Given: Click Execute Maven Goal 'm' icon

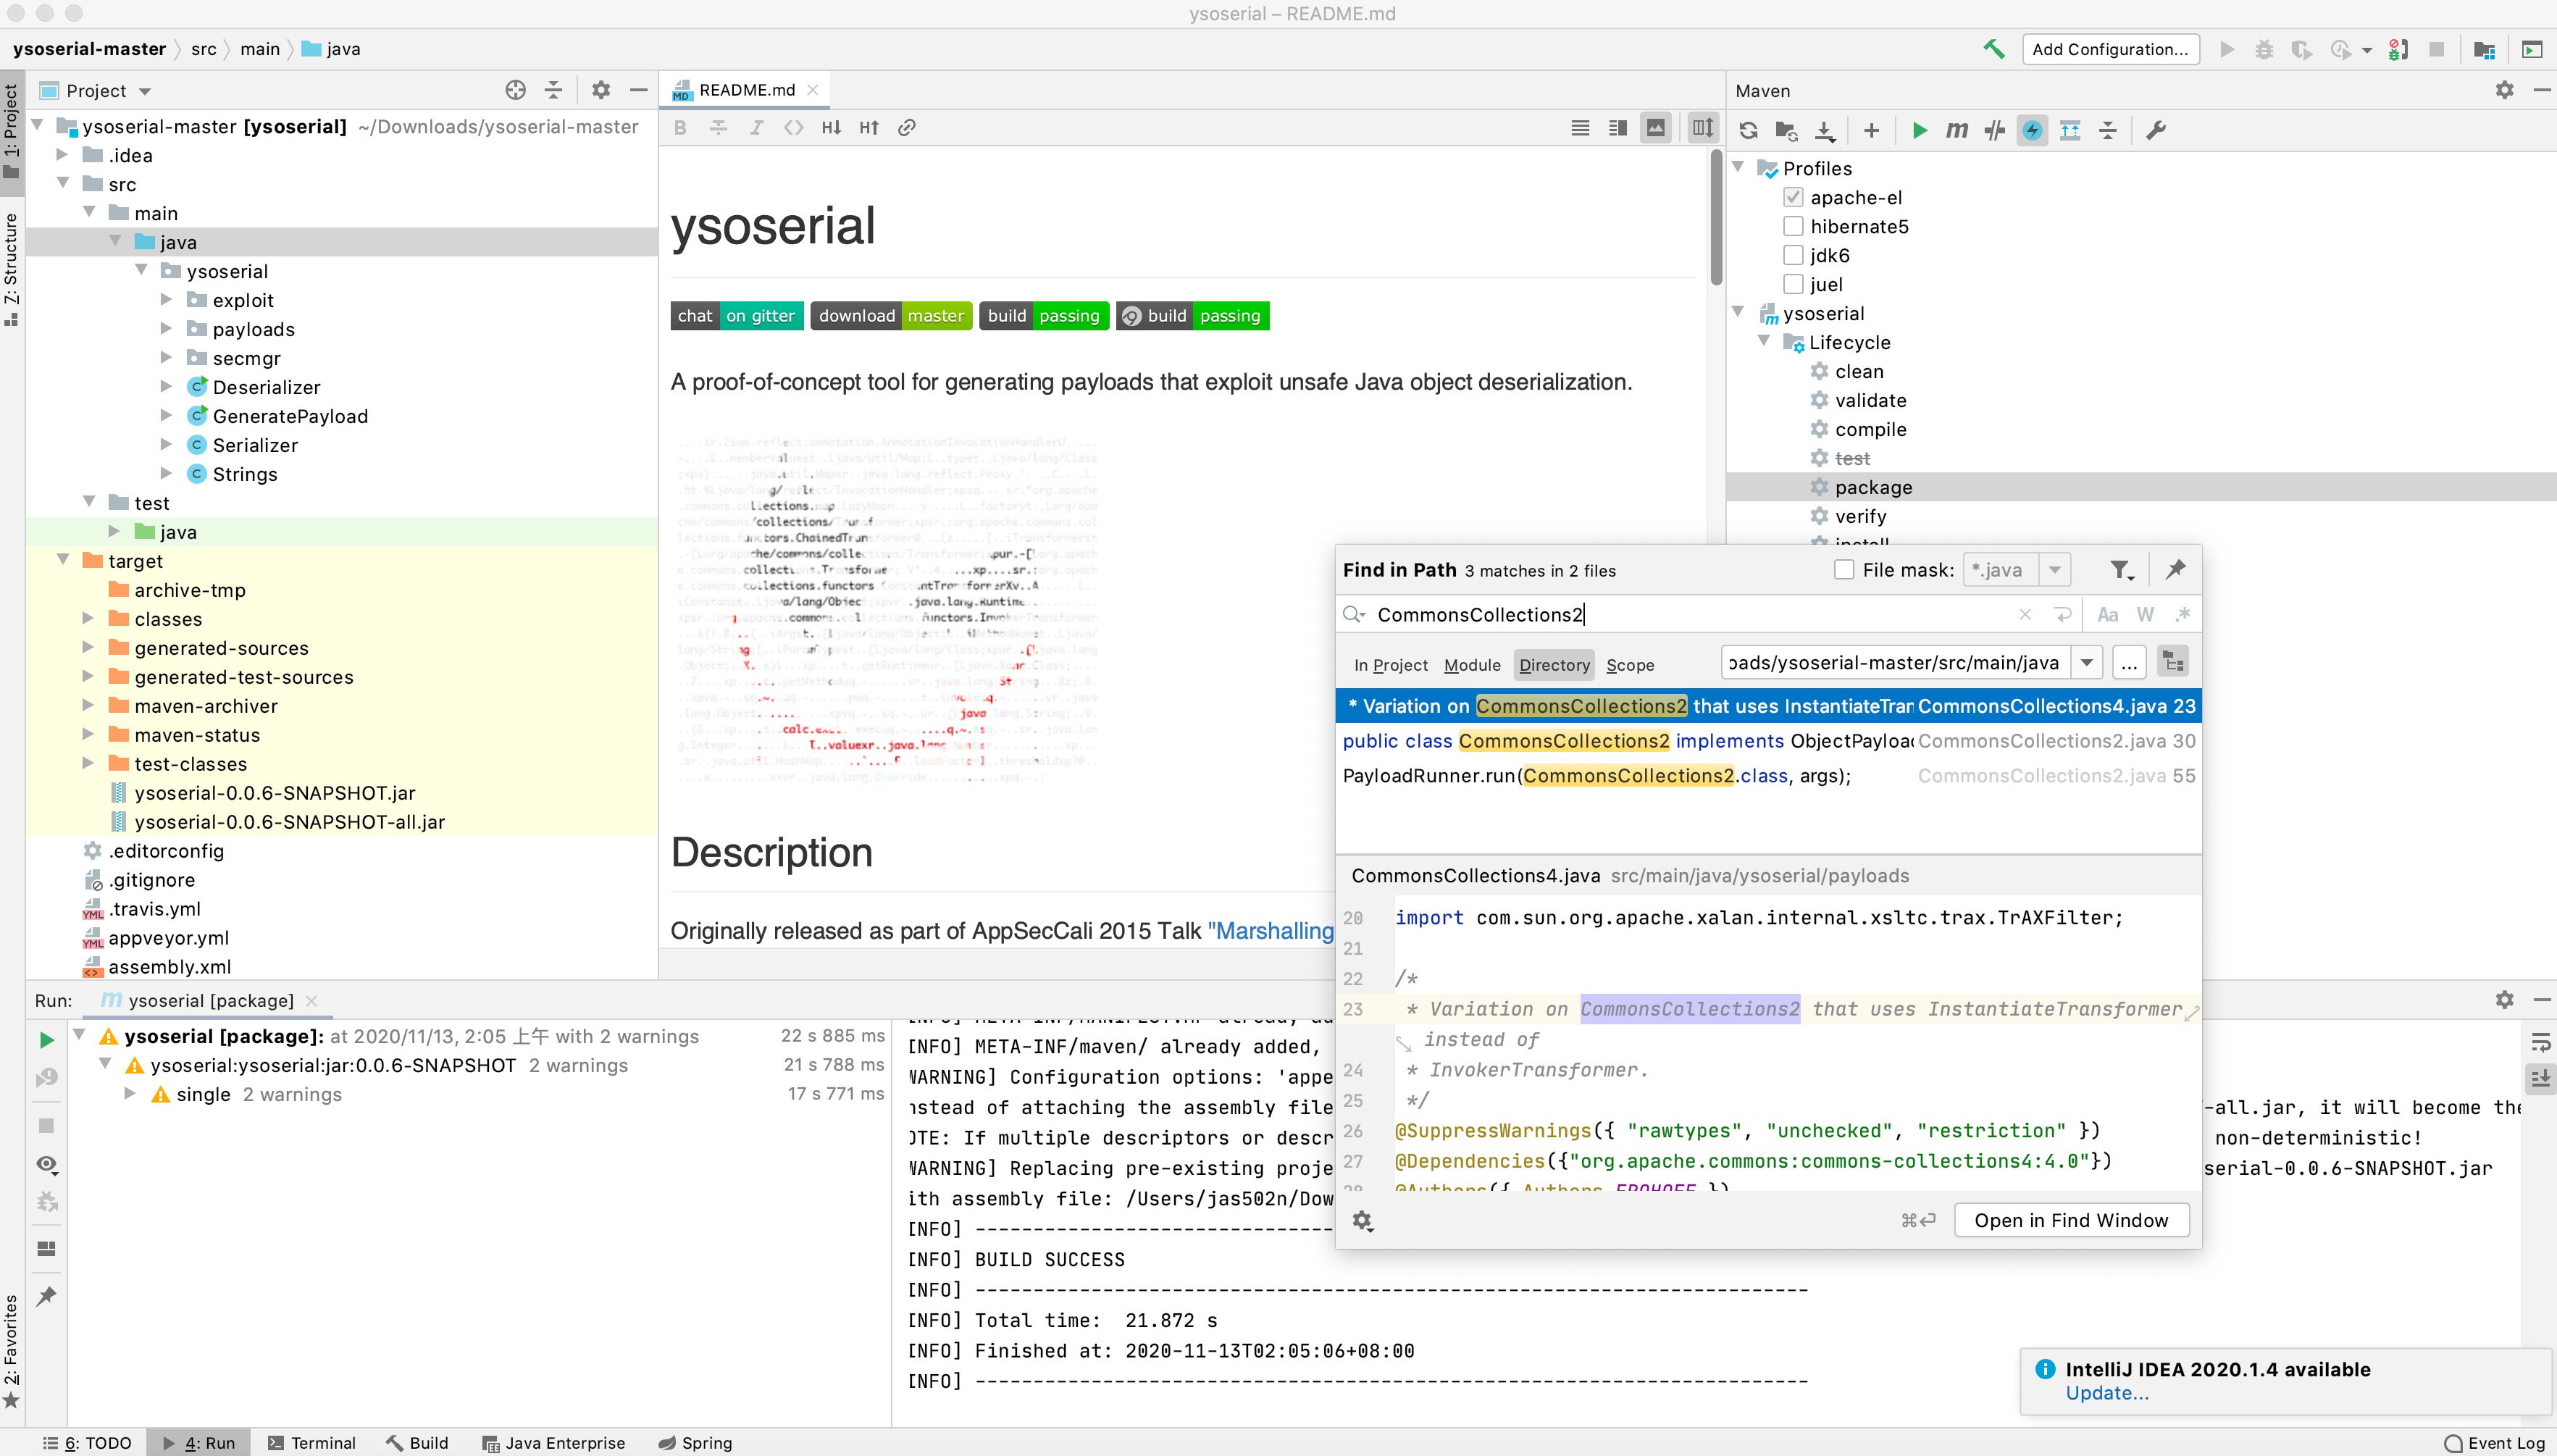Looking at the screenshot, I should coord(1956,130).
